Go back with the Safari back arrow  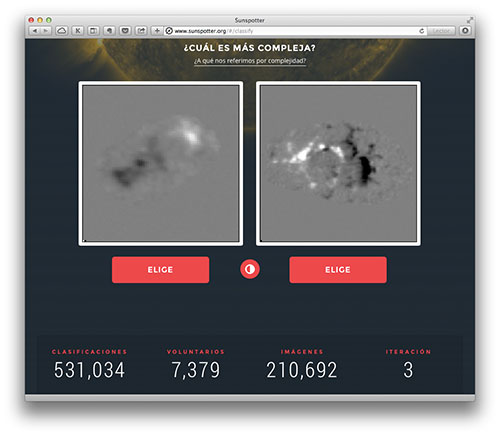coord(34,31)
